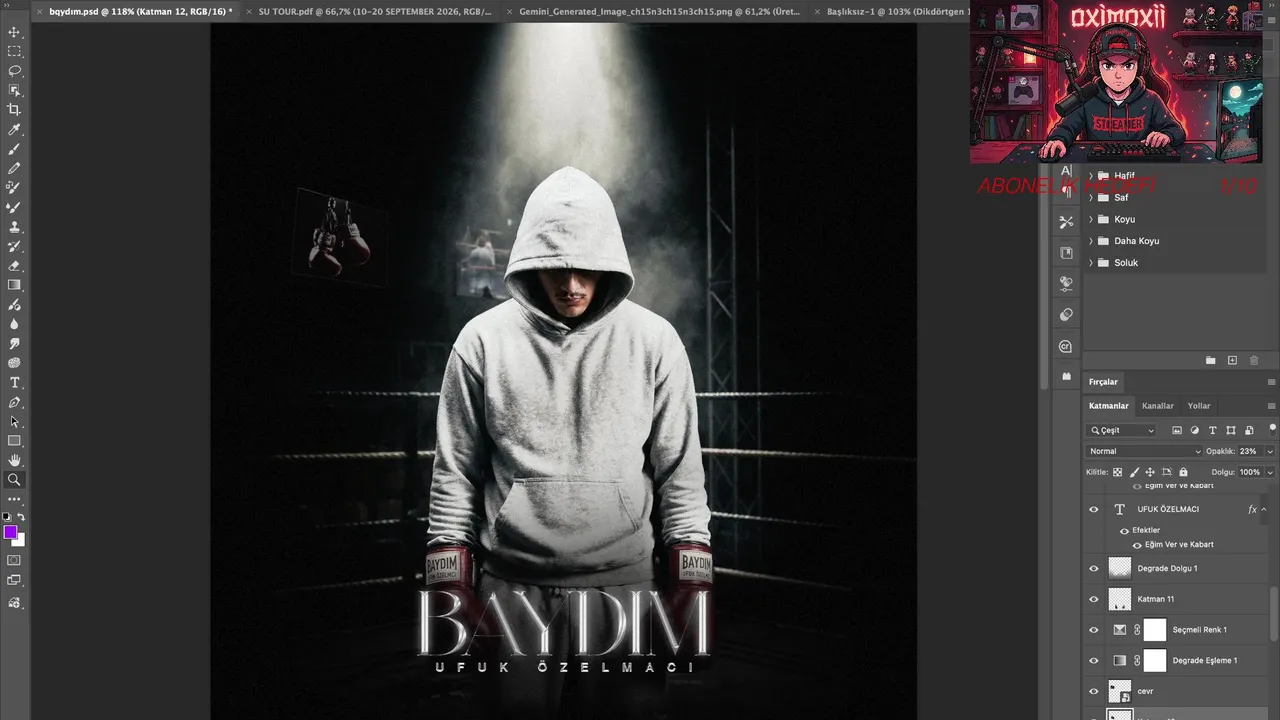Filter layers by type layers
This screenshot has width=1280, height=720.
[x=1213, y=430]
